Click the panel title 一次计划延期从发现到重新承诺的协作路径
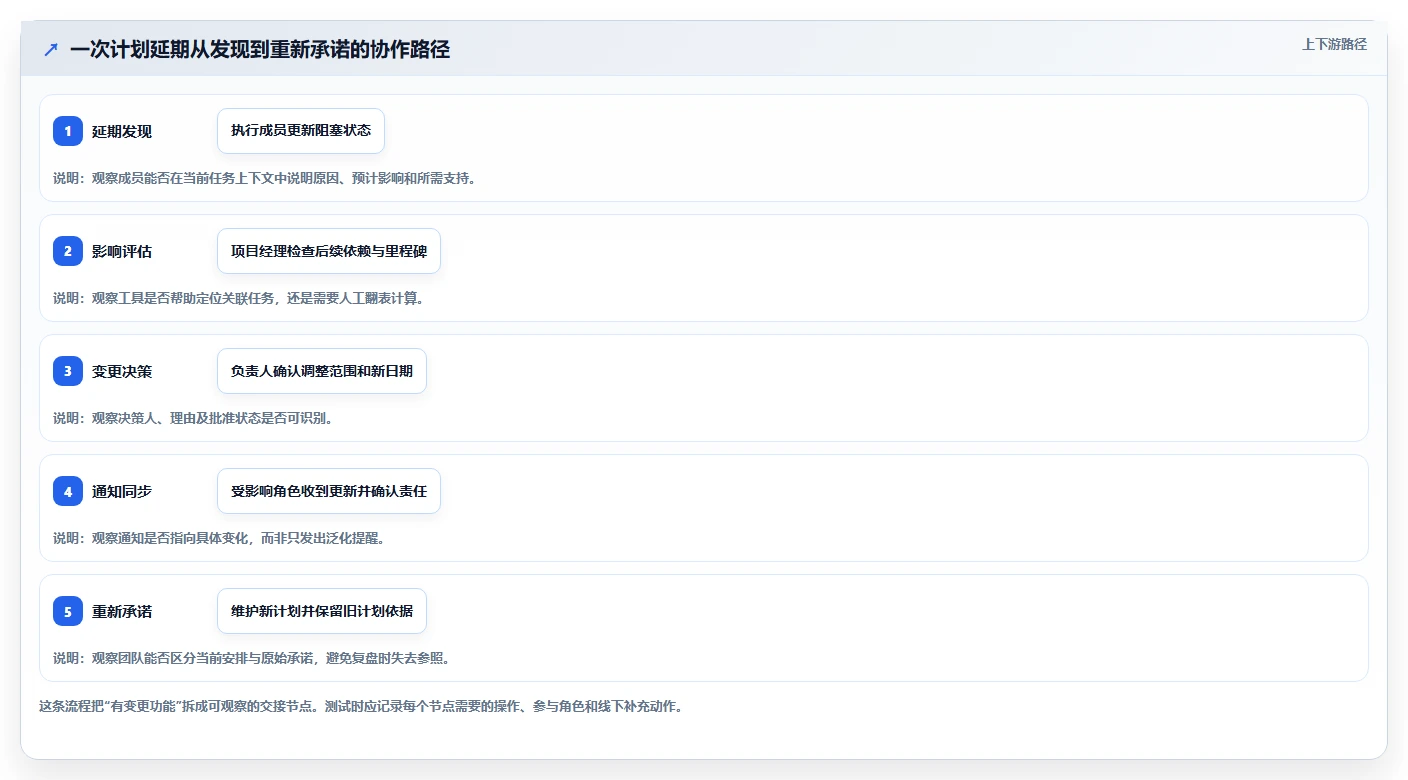 (x=260, y=50)
